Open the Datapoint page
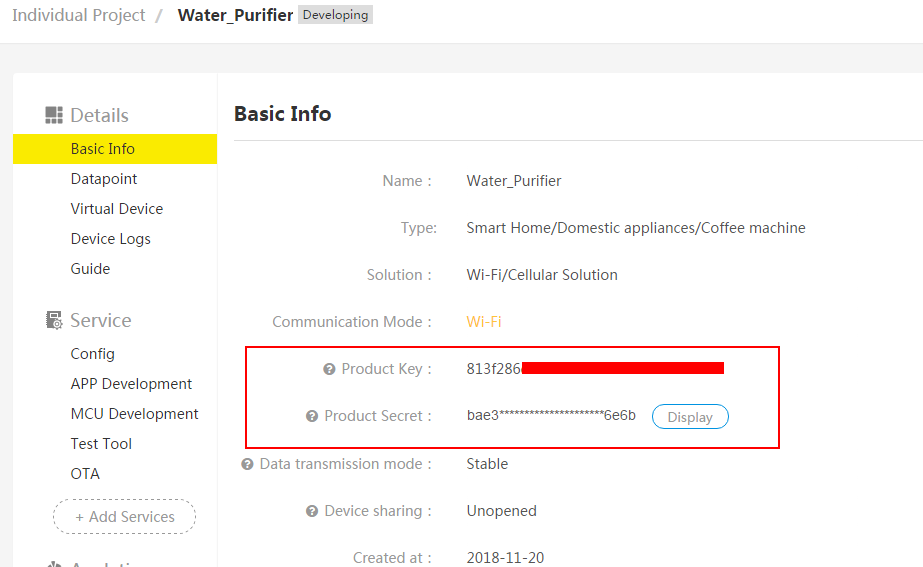 [104, 179]
